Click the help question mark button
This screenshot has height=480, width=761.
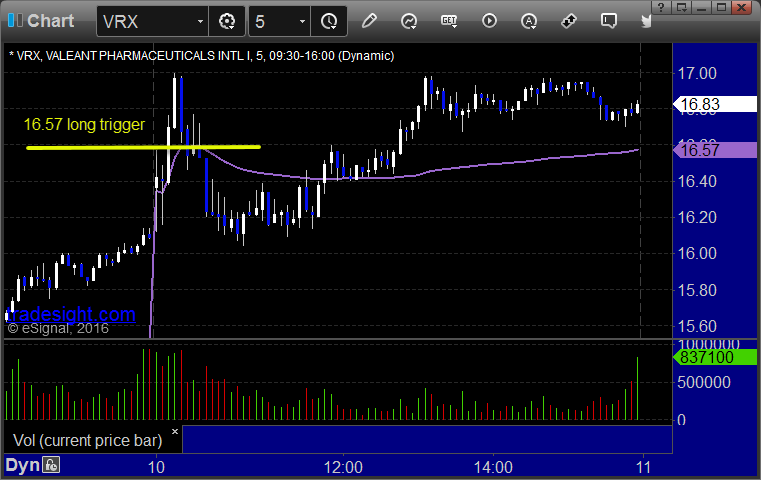tap(661, 7)
